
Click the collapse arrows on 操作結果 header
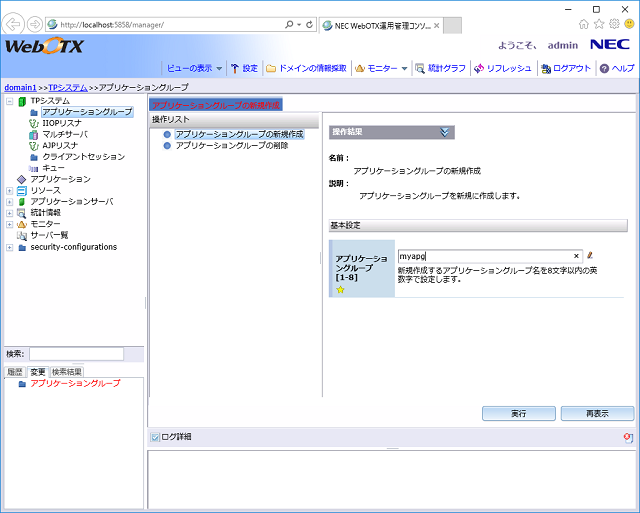pyautogui.click(x=444, y=131)
